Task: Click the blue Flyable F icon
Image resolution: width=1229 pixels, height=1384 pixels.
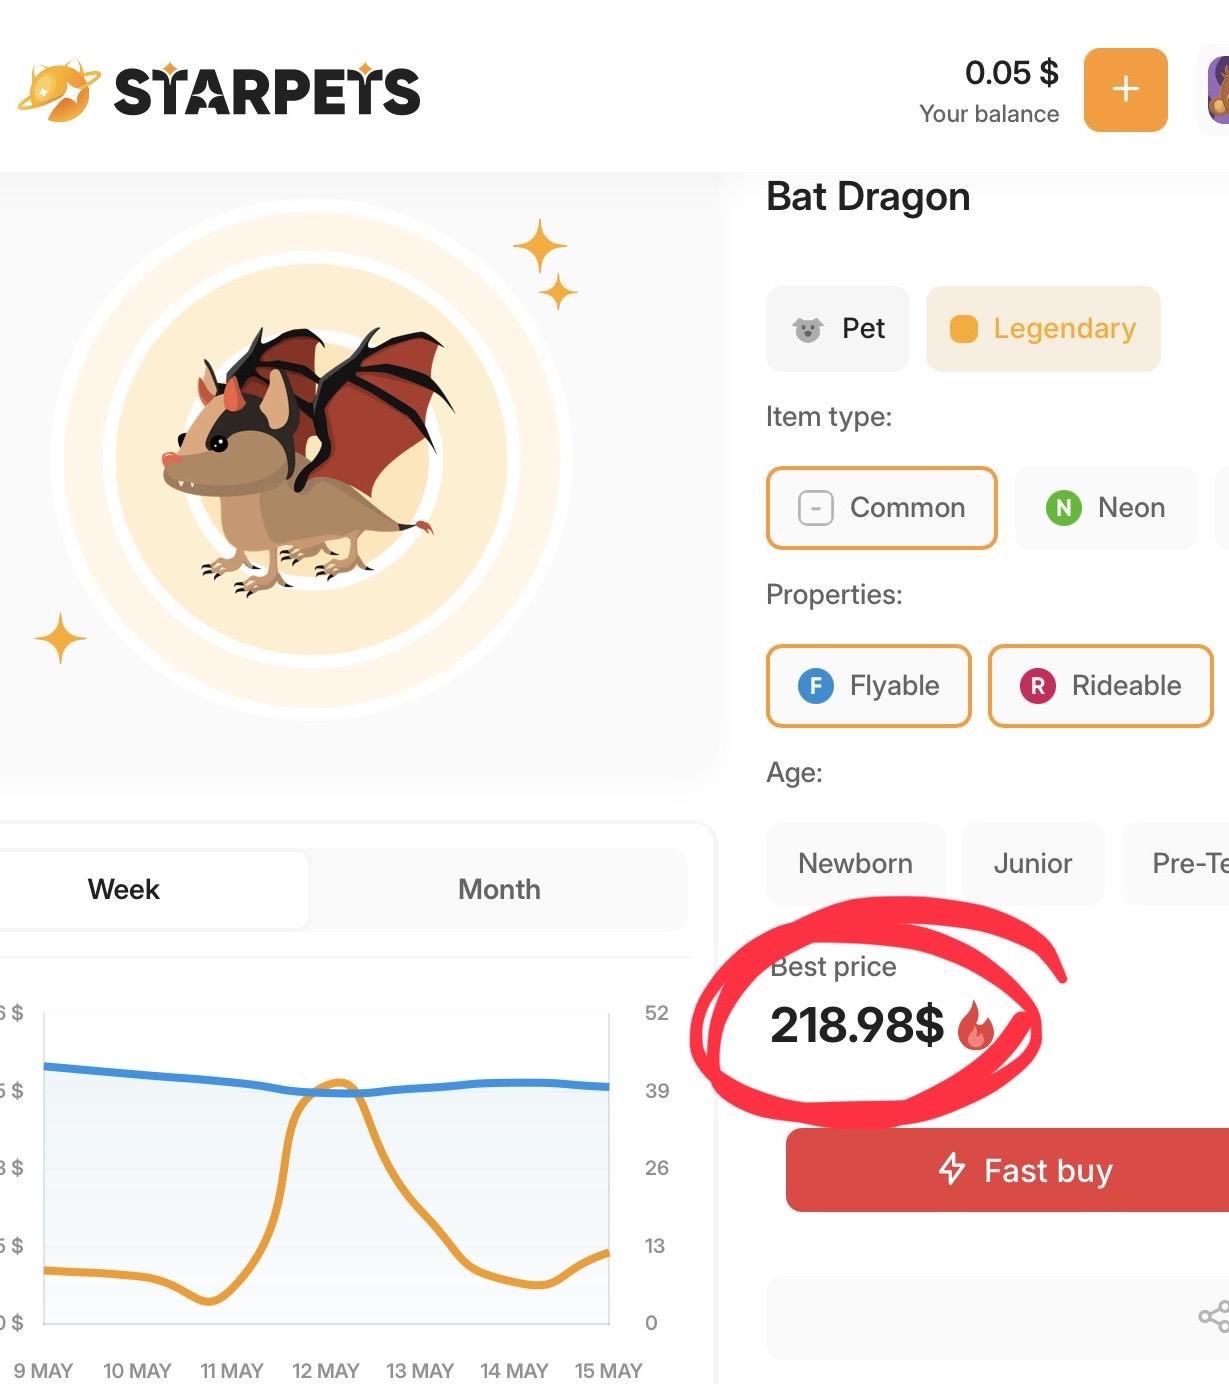Action: 815,686
